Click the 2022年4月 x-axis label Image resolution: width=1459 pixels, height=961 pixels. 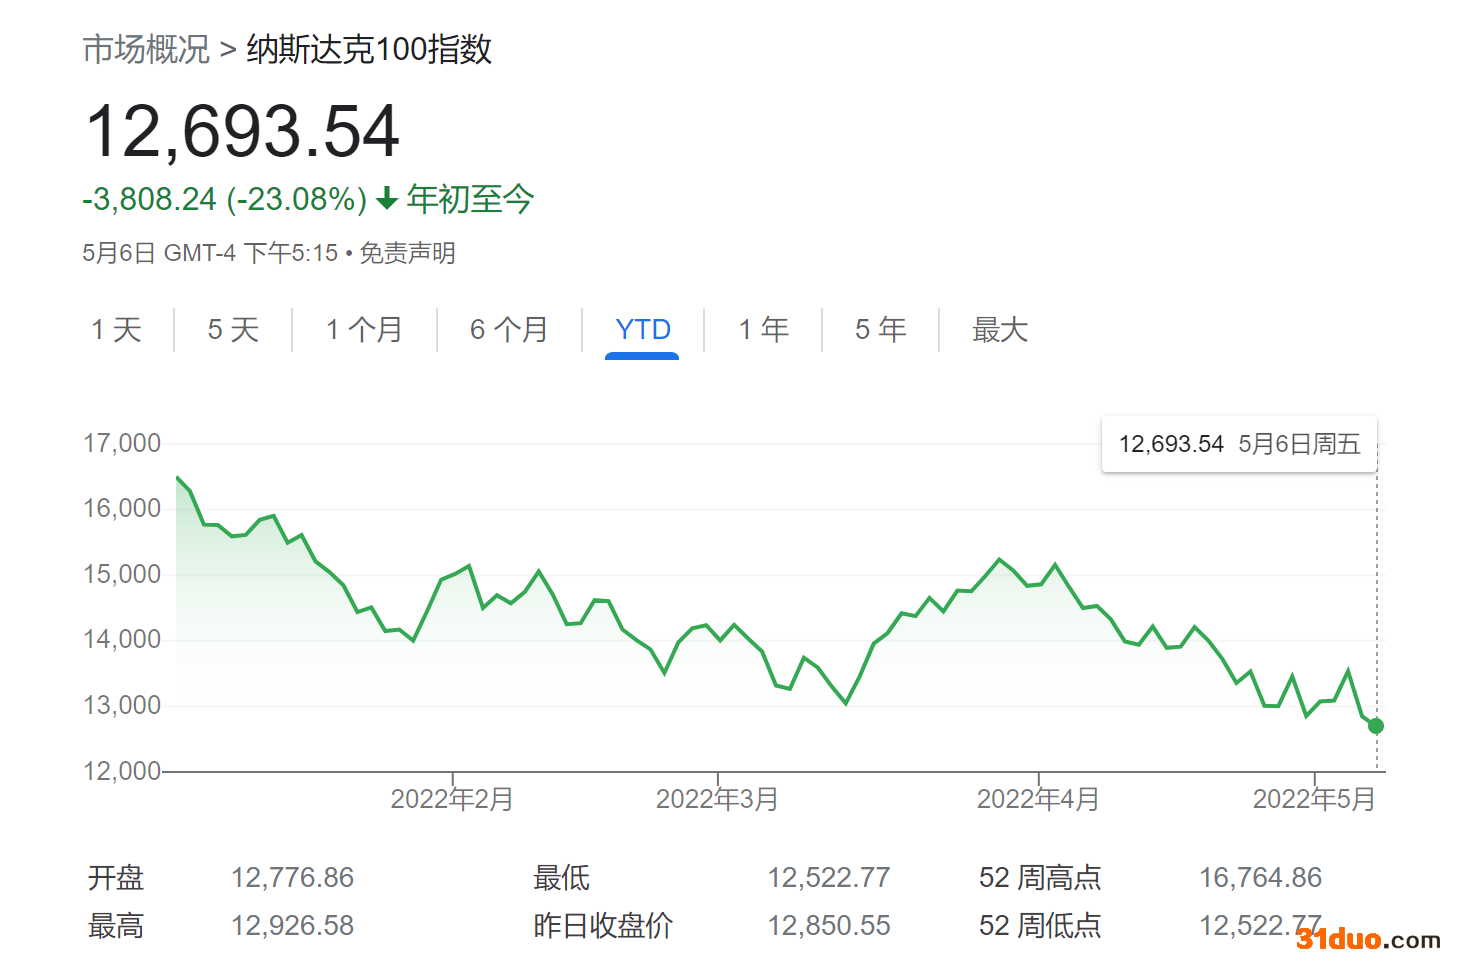pyautogui.click(x=1038, y=799)
